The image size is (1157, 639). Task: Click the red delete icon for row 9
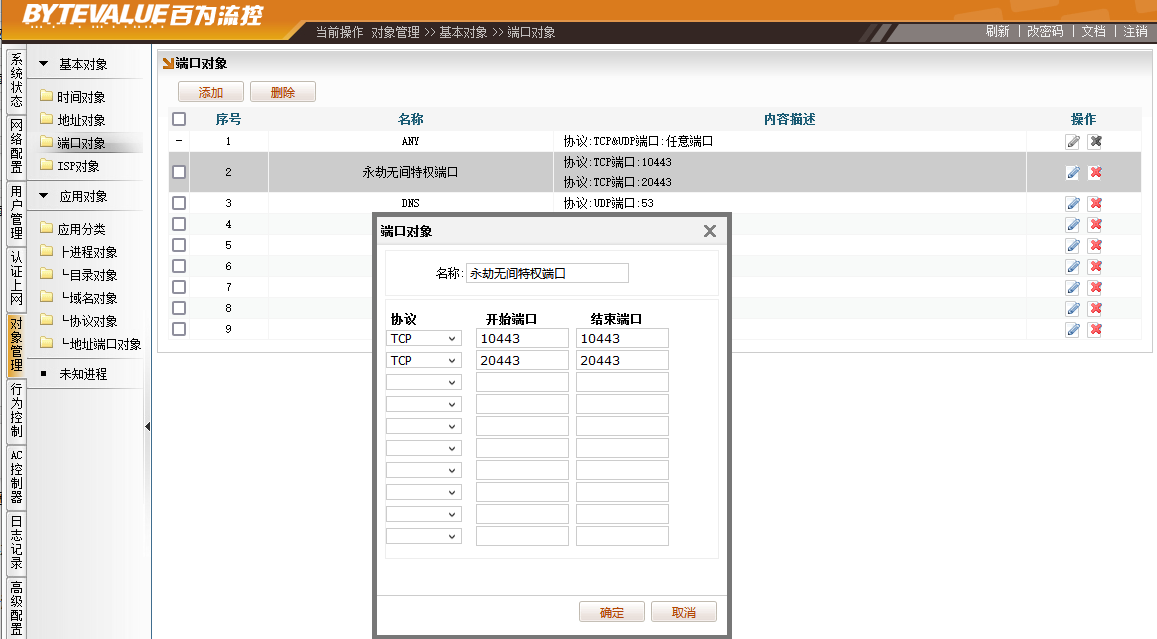1095,329
